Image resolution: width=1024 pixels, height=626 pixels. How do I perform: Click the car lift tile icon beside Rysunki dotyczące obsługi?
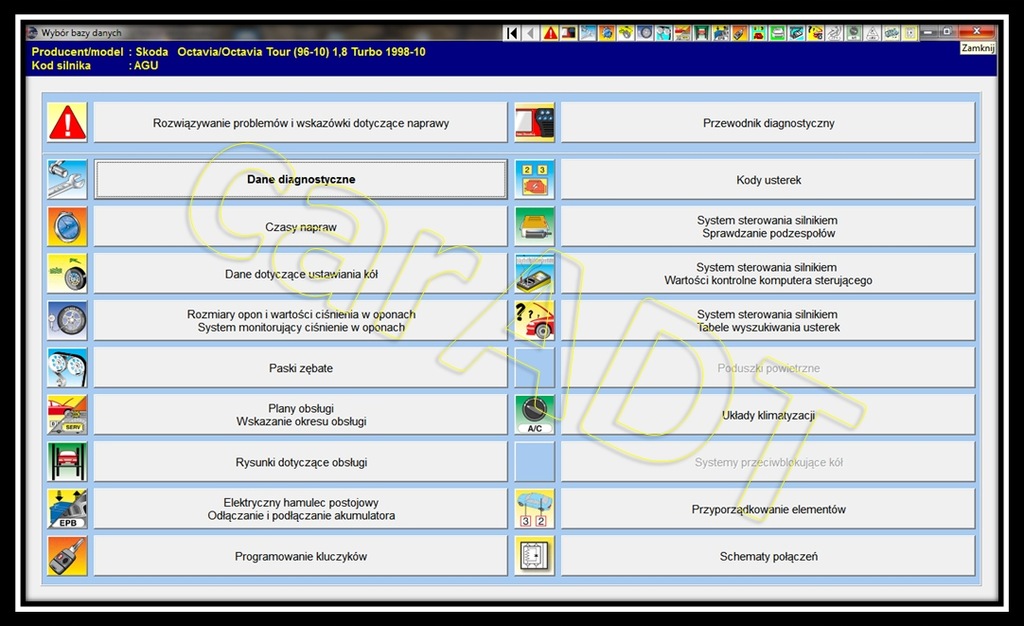pos(67,462)
